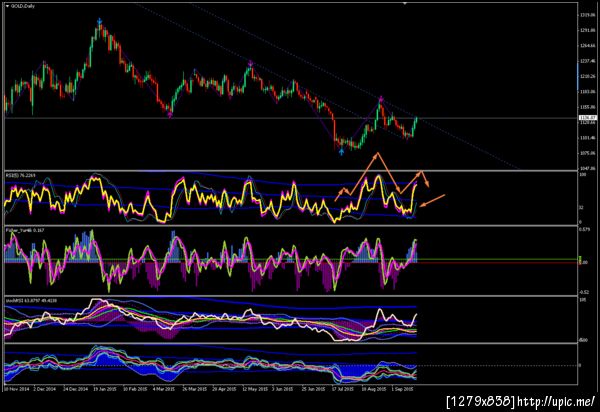
Task: Select the '17 Jul 2015' date on time axis
Action: 342,389
